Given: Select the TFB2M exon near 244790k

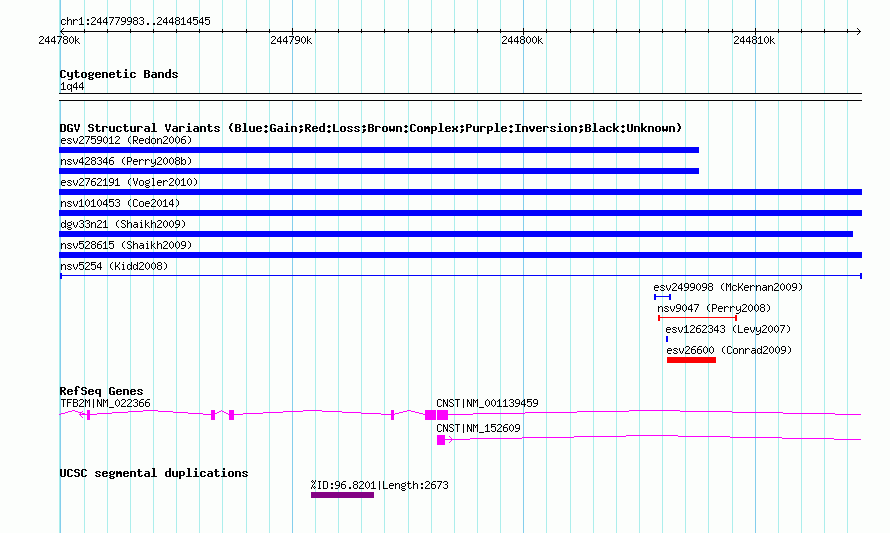Looking at the screenshot, I should 231,415.
